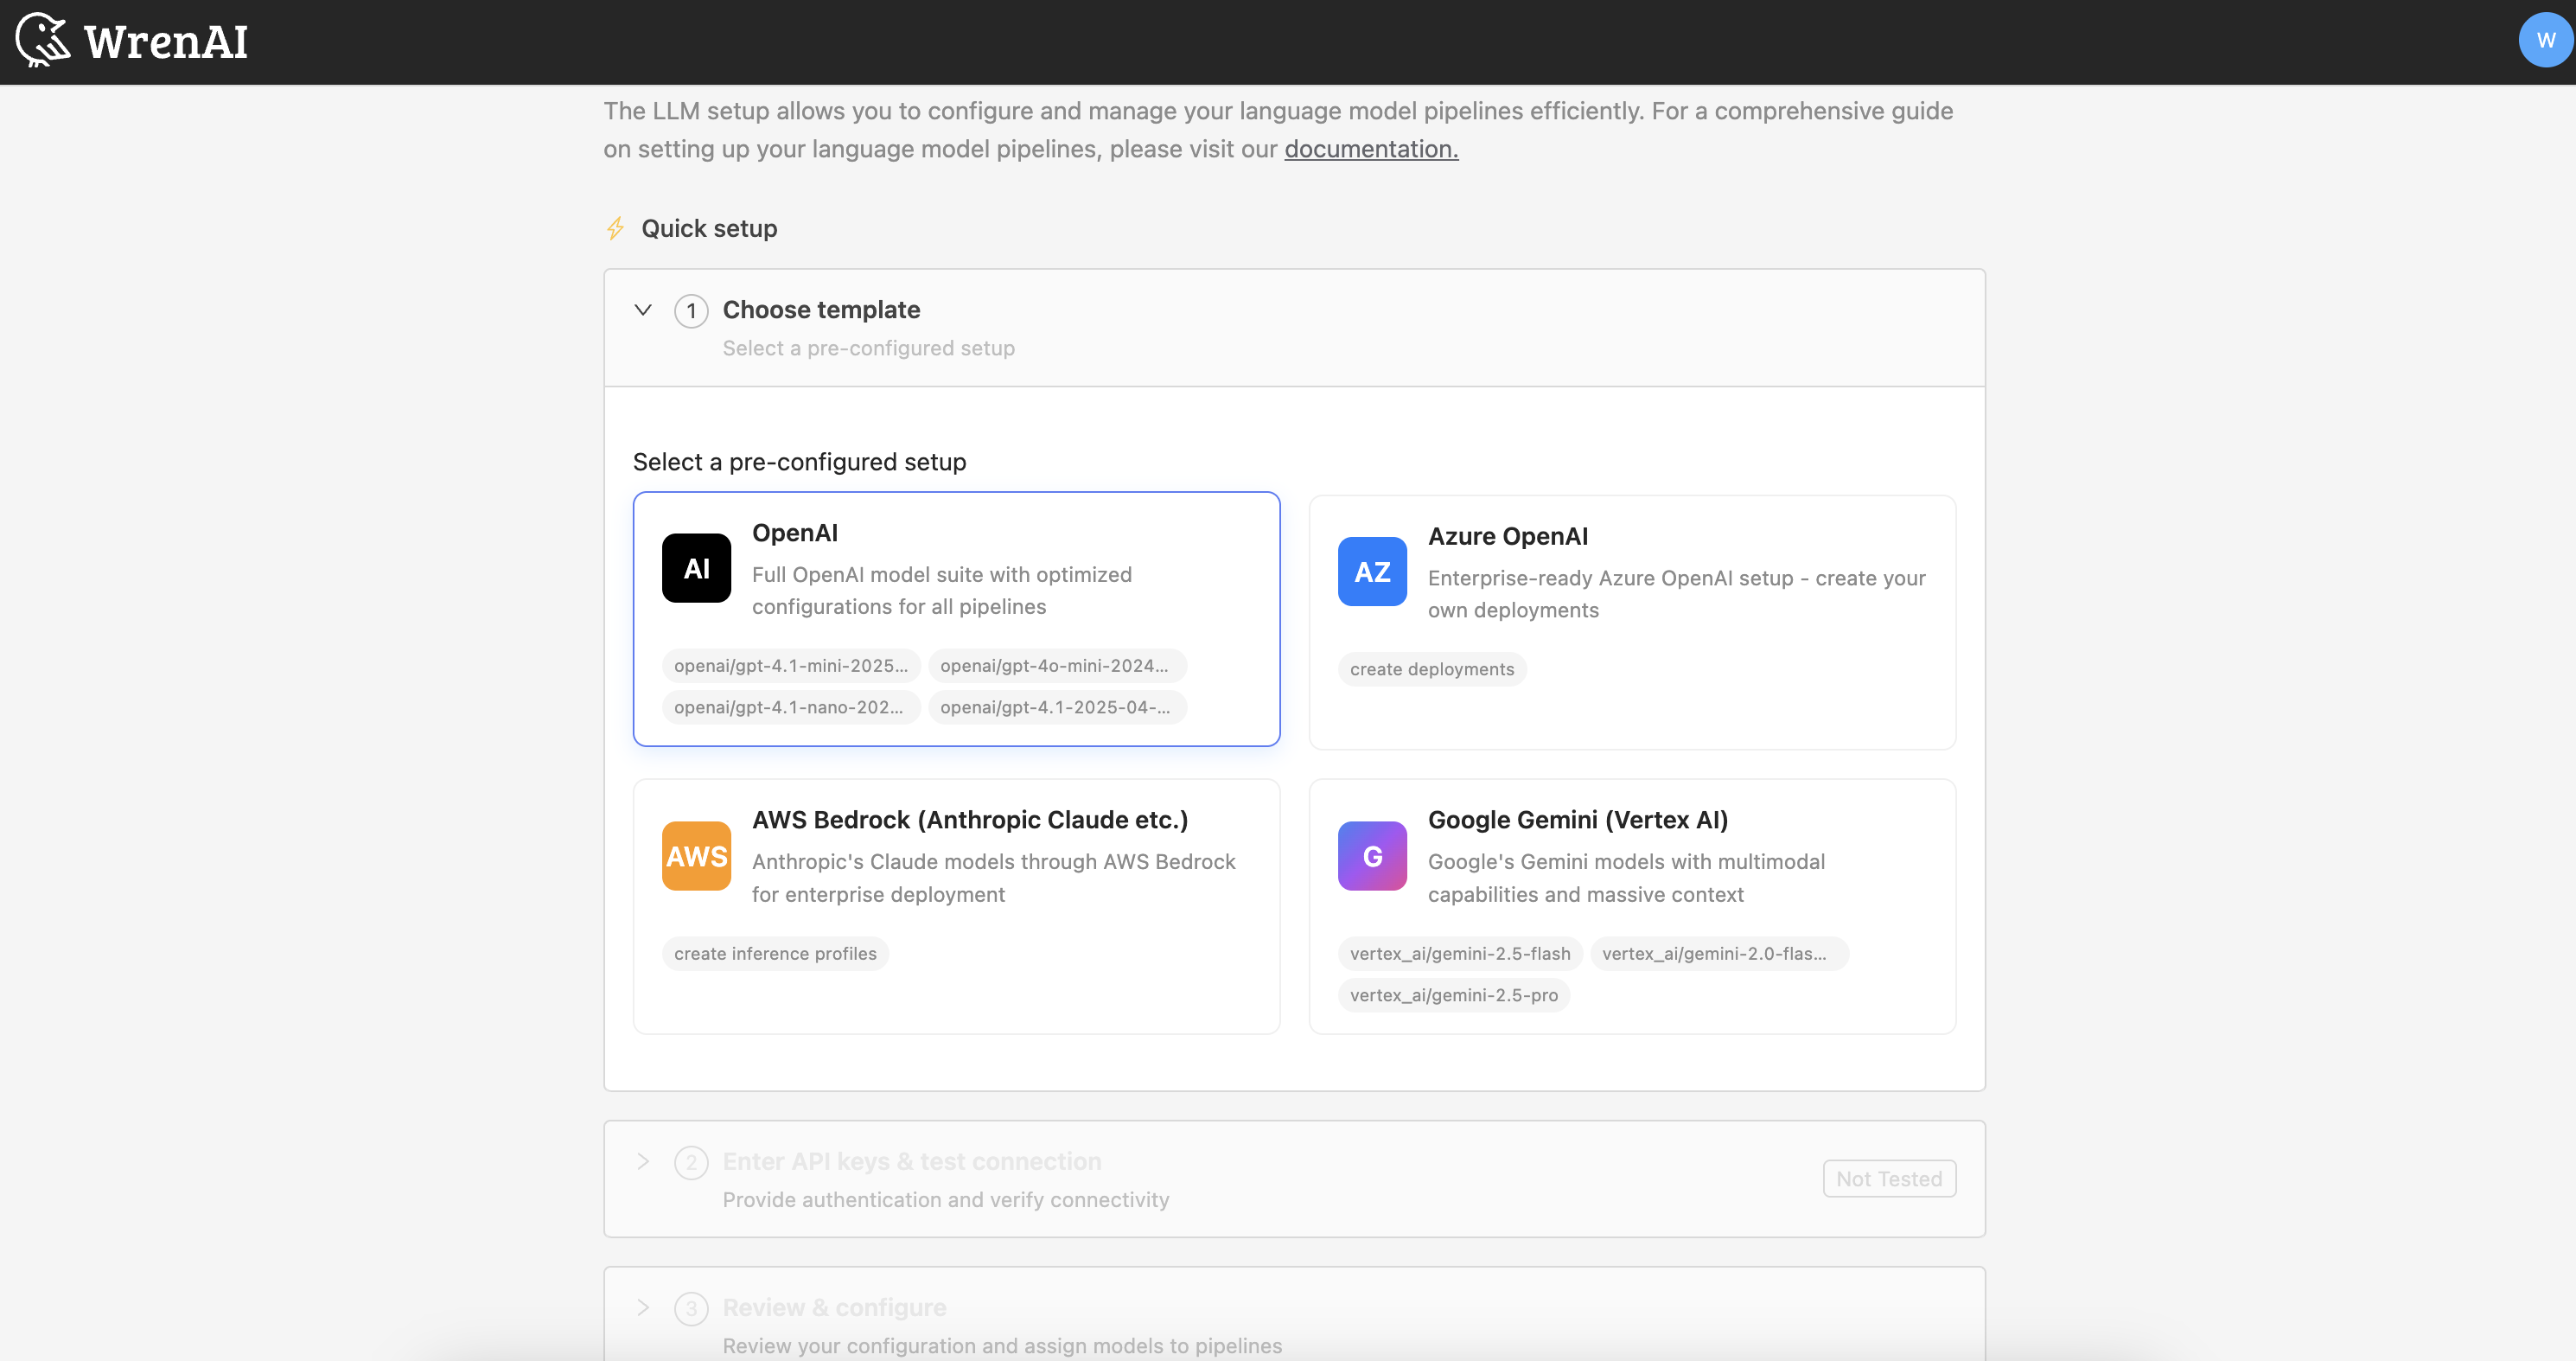Select the Azure OpenAI template card
The image size is (2576, 1361).
click(1632, 622)
